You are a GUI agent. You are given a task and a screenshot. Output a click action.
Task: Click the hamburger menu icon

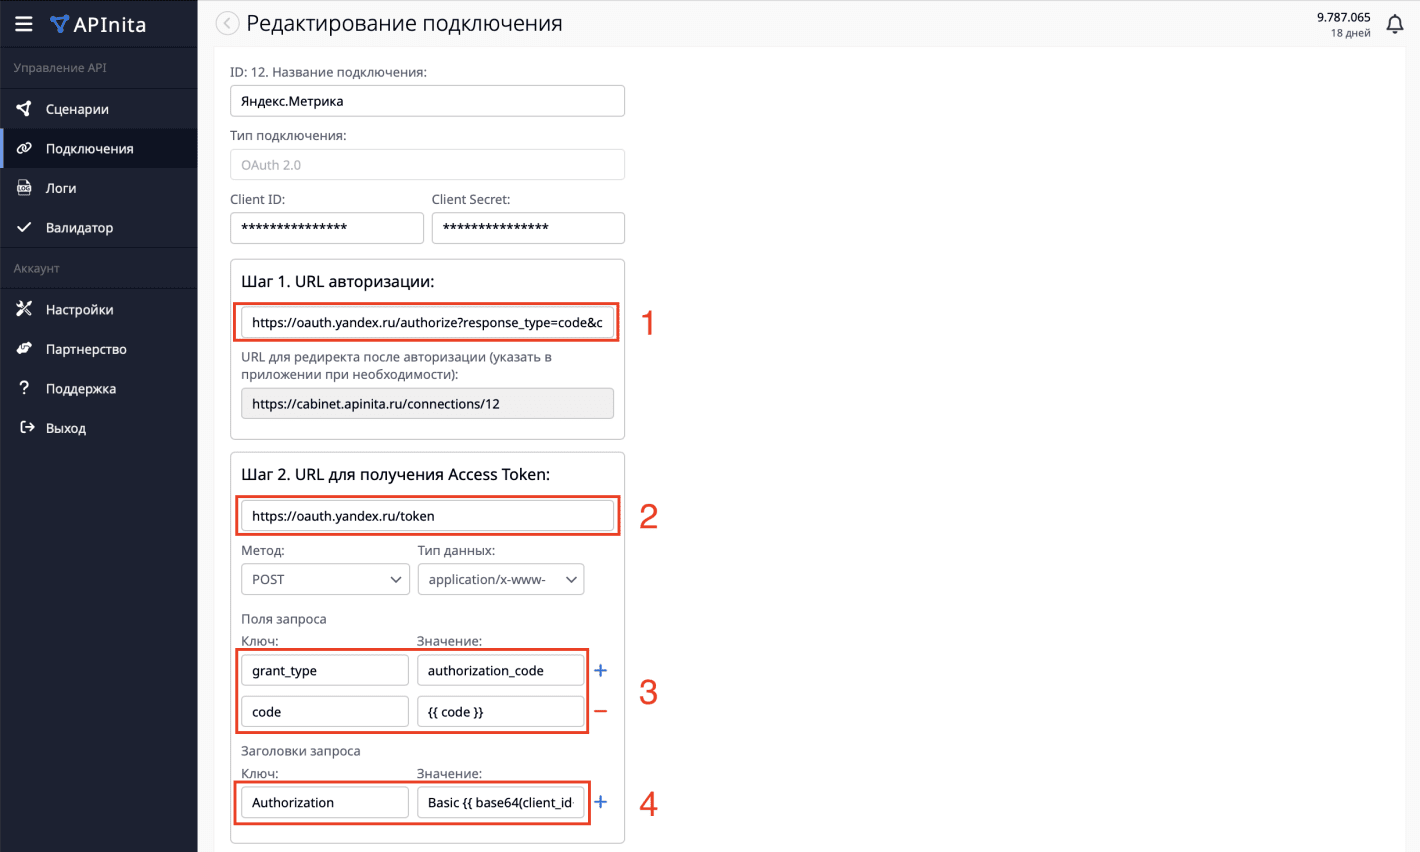click(24, 24)
